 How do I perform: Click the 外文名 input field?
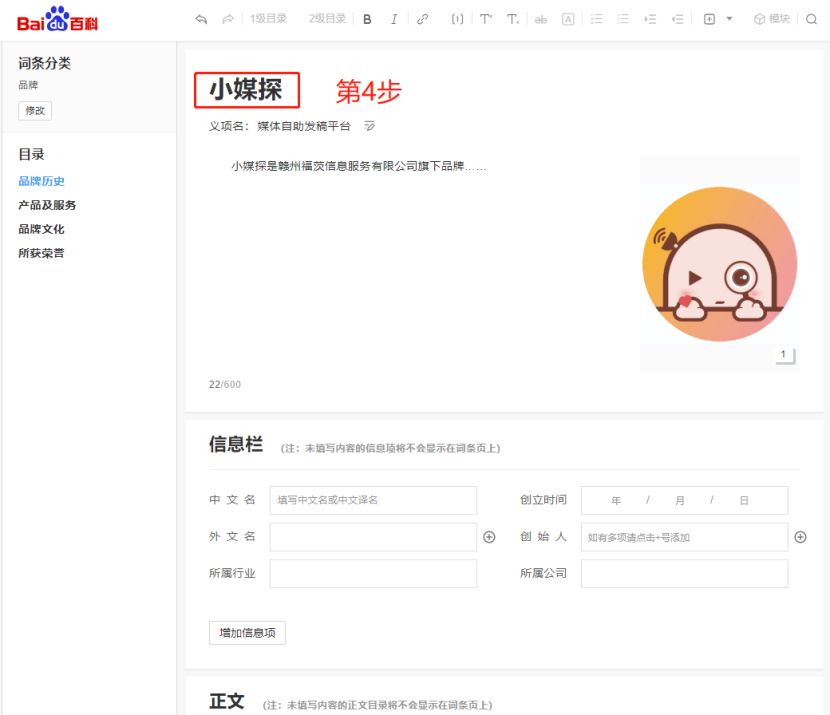tap(373, 537)
